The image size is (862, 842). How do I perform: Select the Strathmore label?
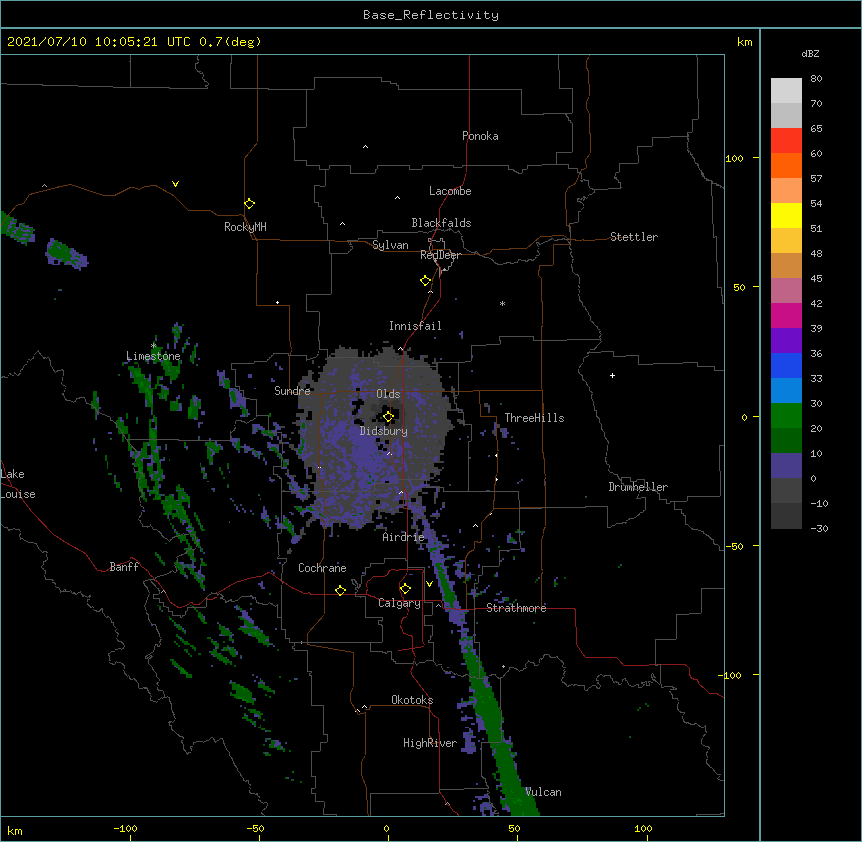click(x=516, y=608)
